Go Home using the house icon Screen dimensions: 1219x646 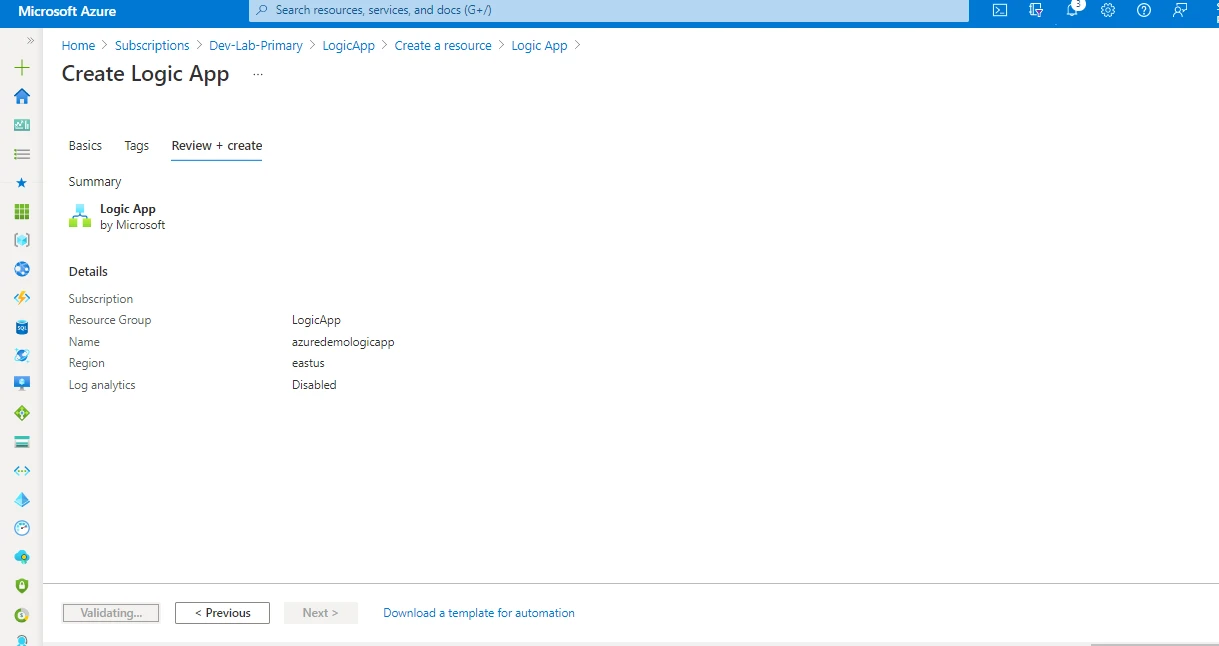21,96
